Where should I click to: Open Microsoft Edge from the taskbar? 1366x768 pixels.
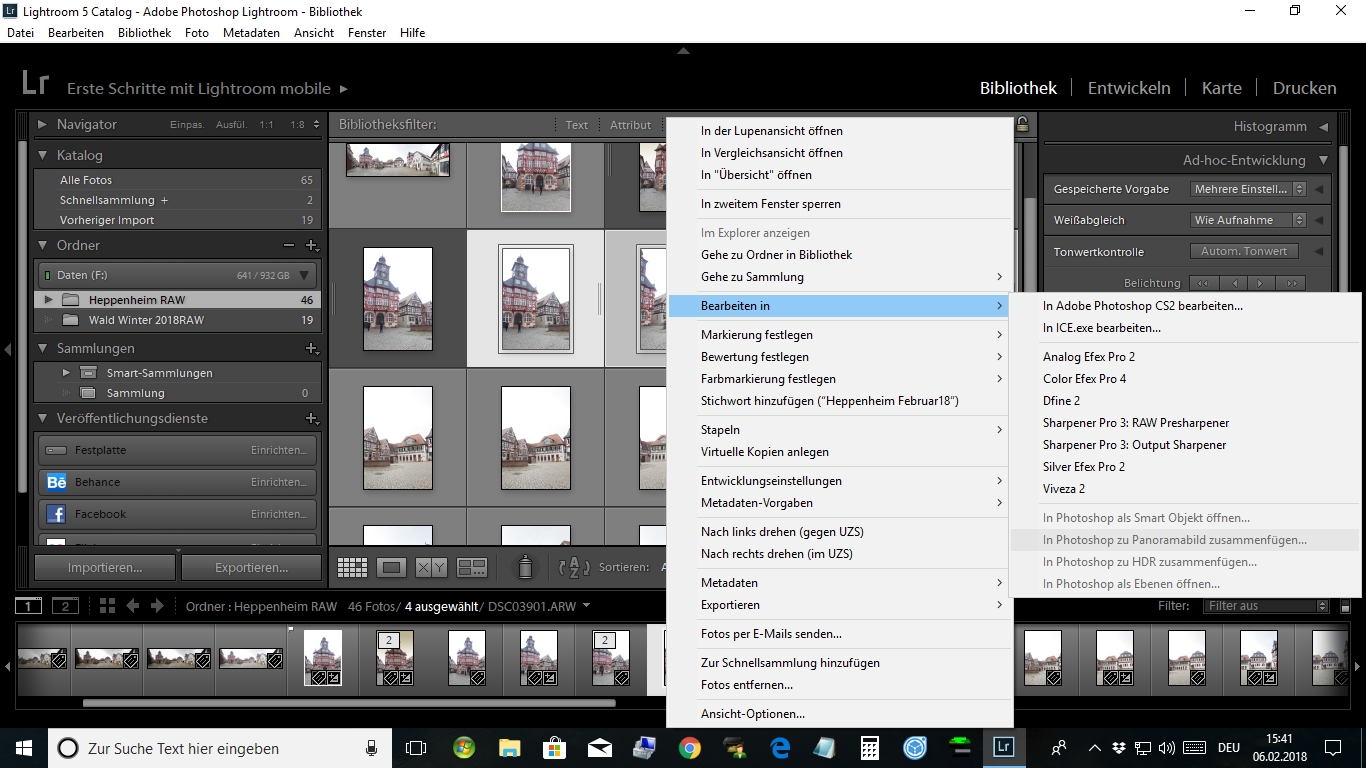coord(780,748)
